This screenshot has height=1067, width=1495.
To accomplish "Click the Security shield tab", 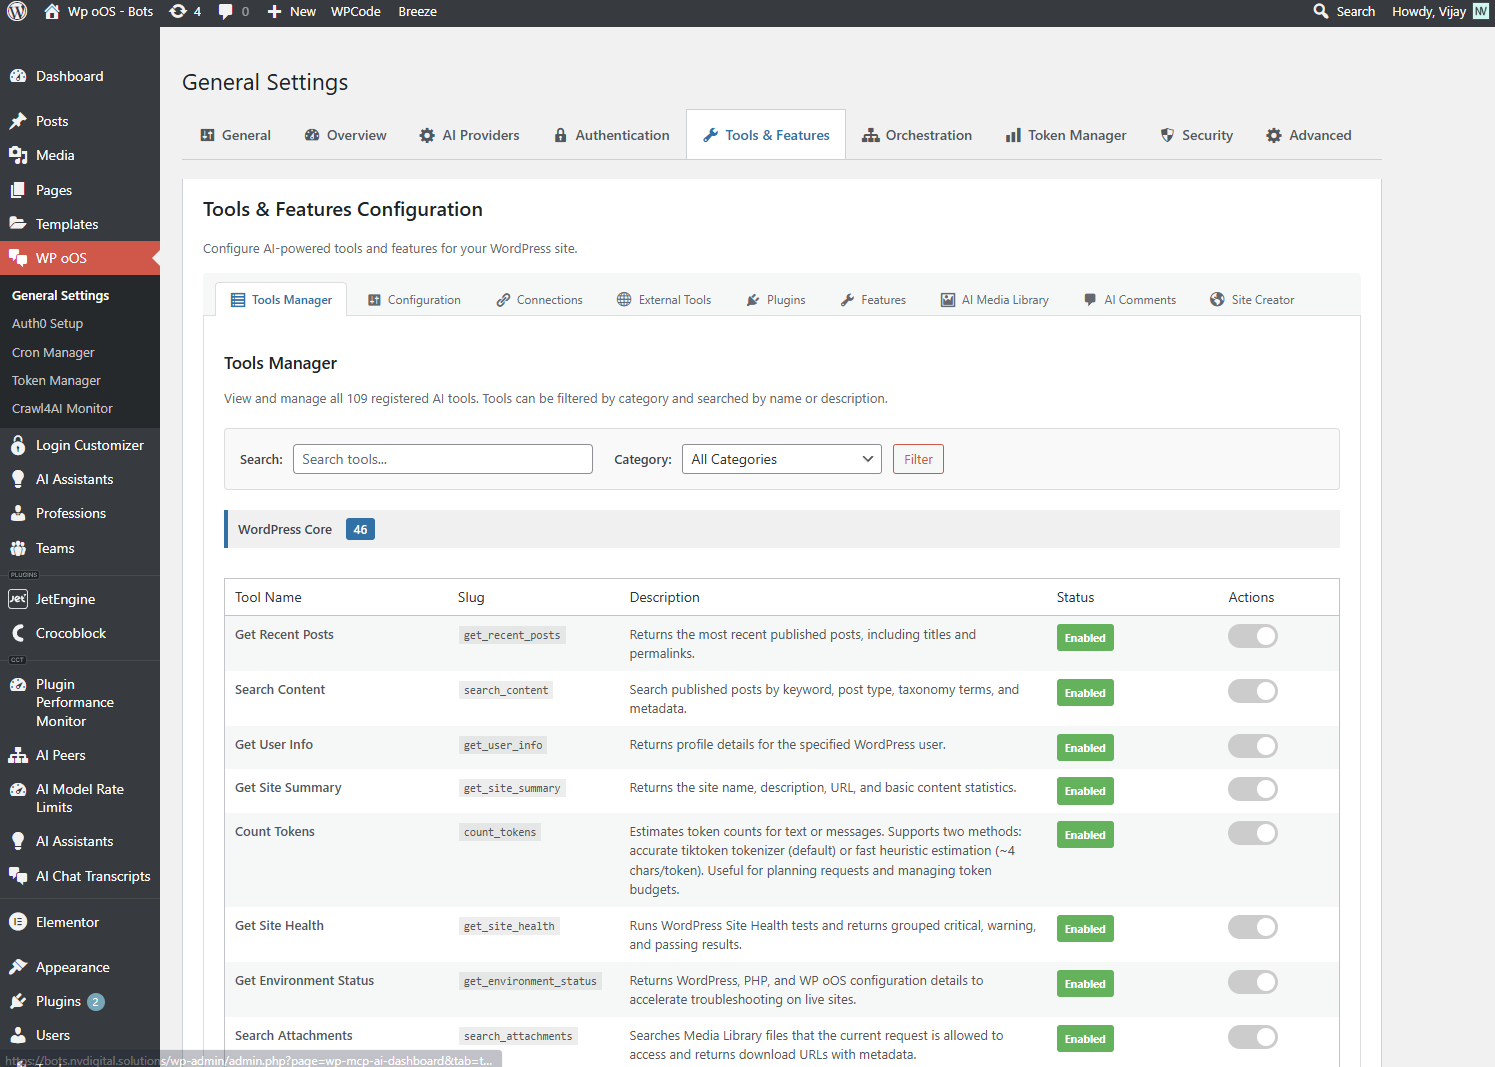I will [1196, 134].
